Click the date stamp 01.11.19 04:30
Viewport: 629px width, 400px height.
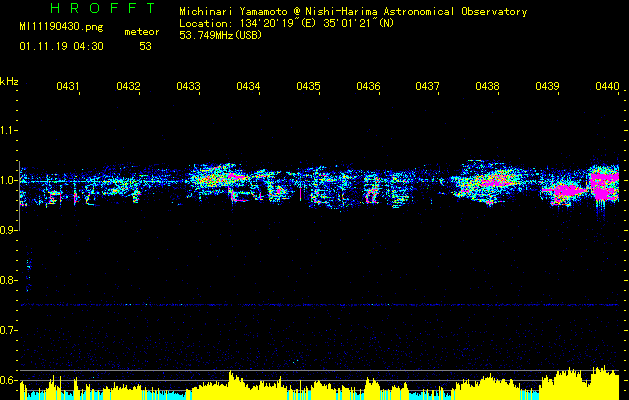[x=61, y=47]
